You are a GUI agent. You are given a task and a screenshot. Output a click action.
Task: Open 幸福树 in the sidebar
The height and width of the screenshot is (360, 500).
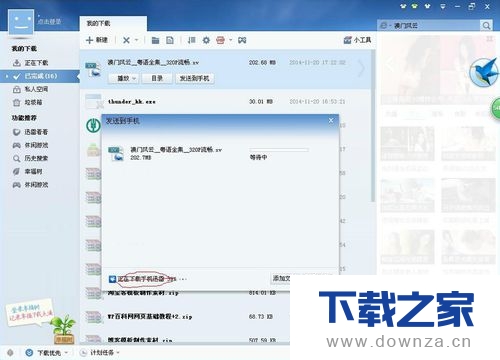point(33,171)
